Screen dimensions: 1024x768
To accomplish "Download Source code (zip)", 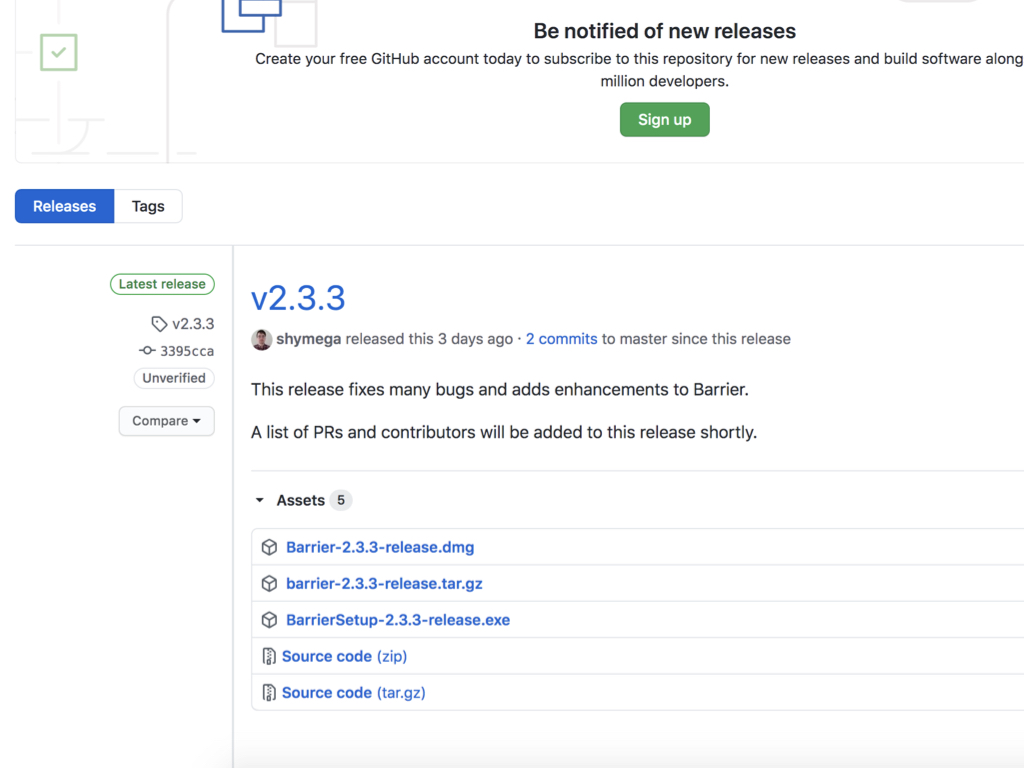I will coord(344,656).
